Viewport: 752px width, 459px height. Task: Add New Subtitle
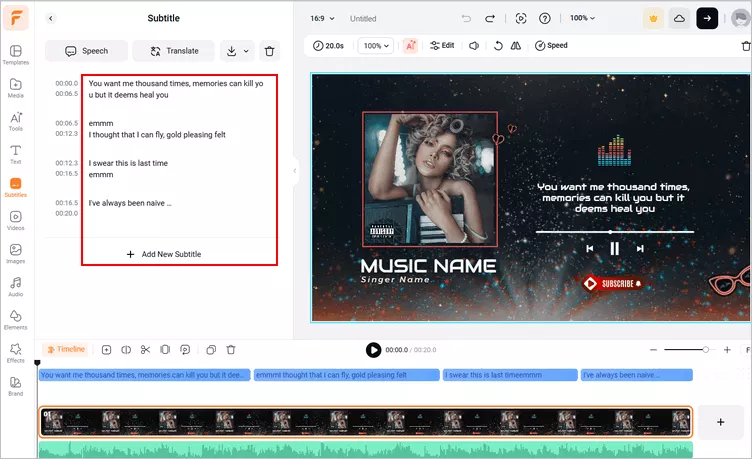coord(164,254)
